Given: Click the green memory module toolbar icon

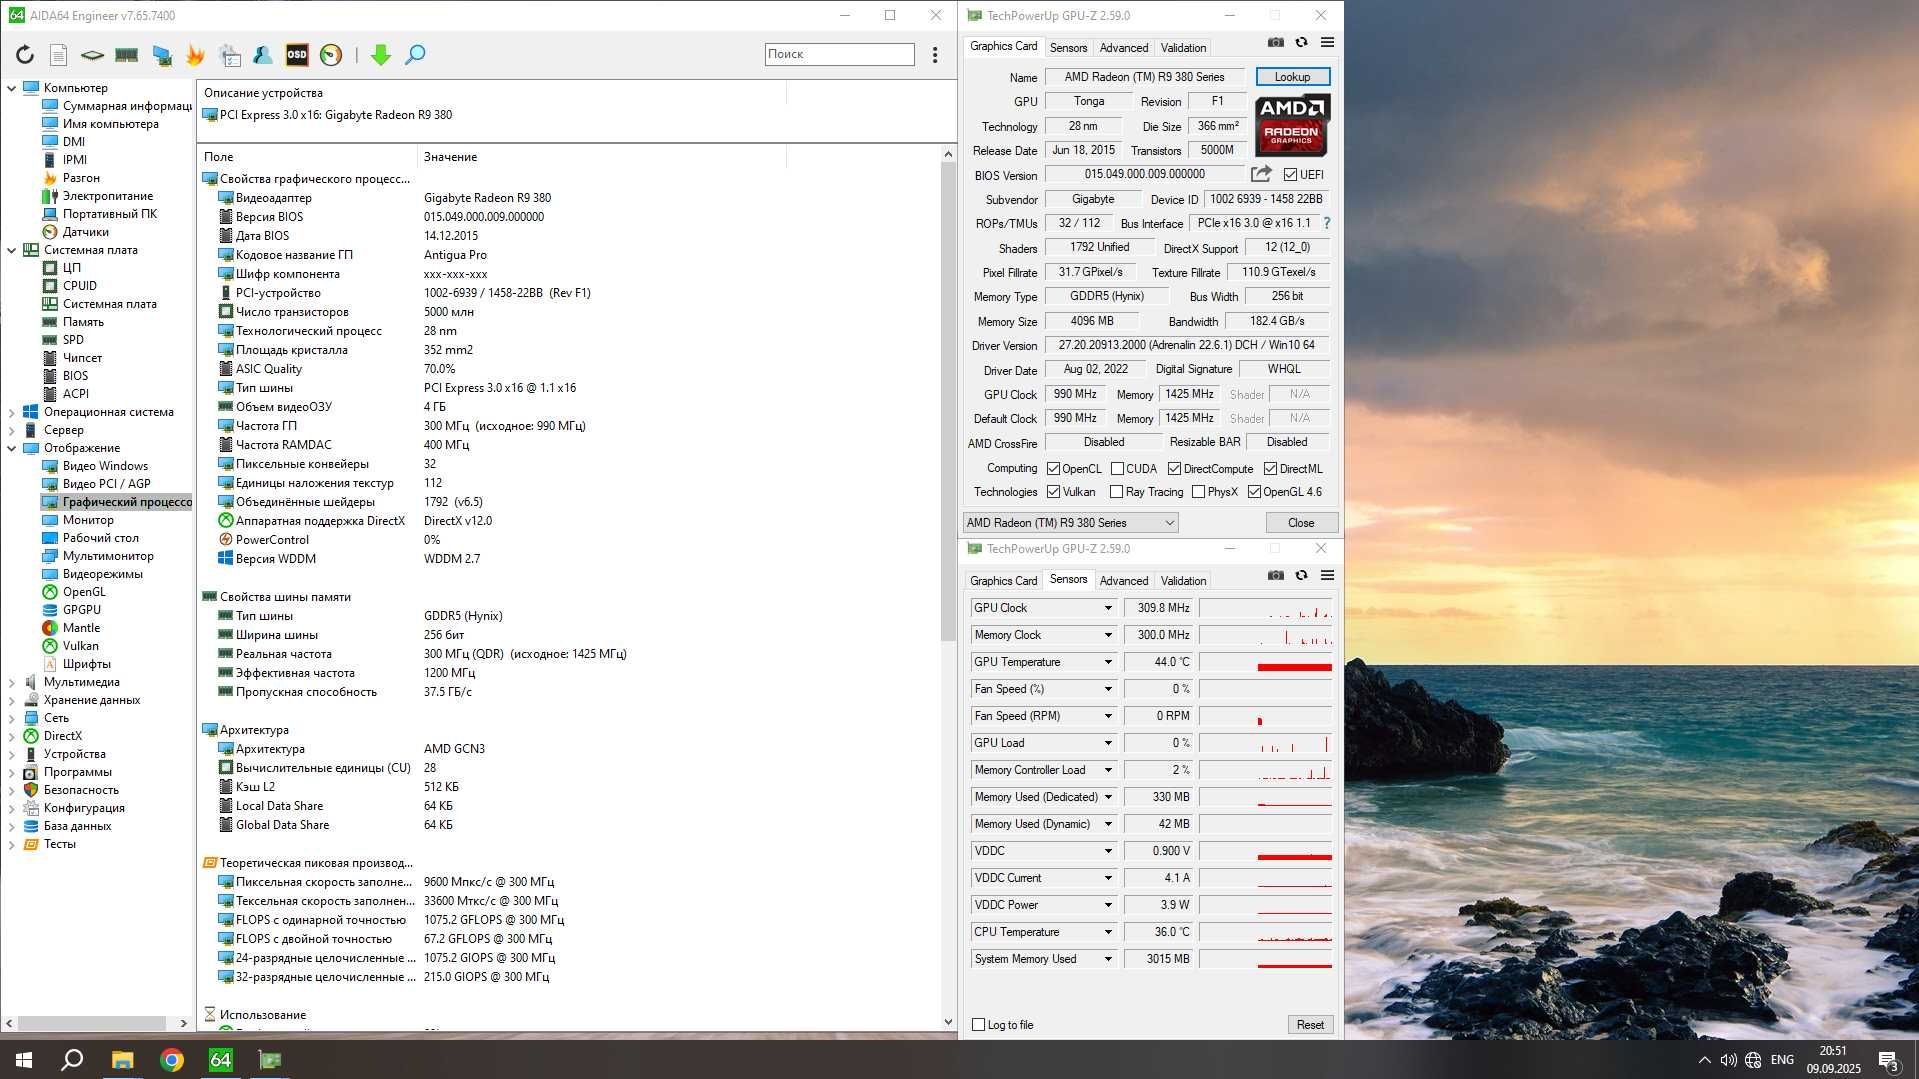Looking at the screenshot, I should click(126, 55).
